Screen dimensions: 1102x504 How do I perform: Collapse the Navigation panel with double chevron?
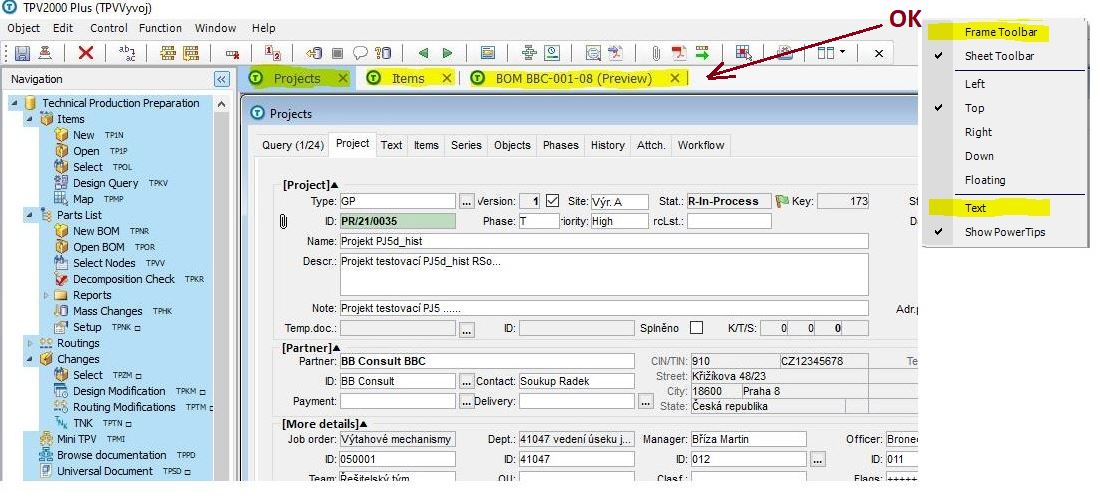(x=221, y=79)
